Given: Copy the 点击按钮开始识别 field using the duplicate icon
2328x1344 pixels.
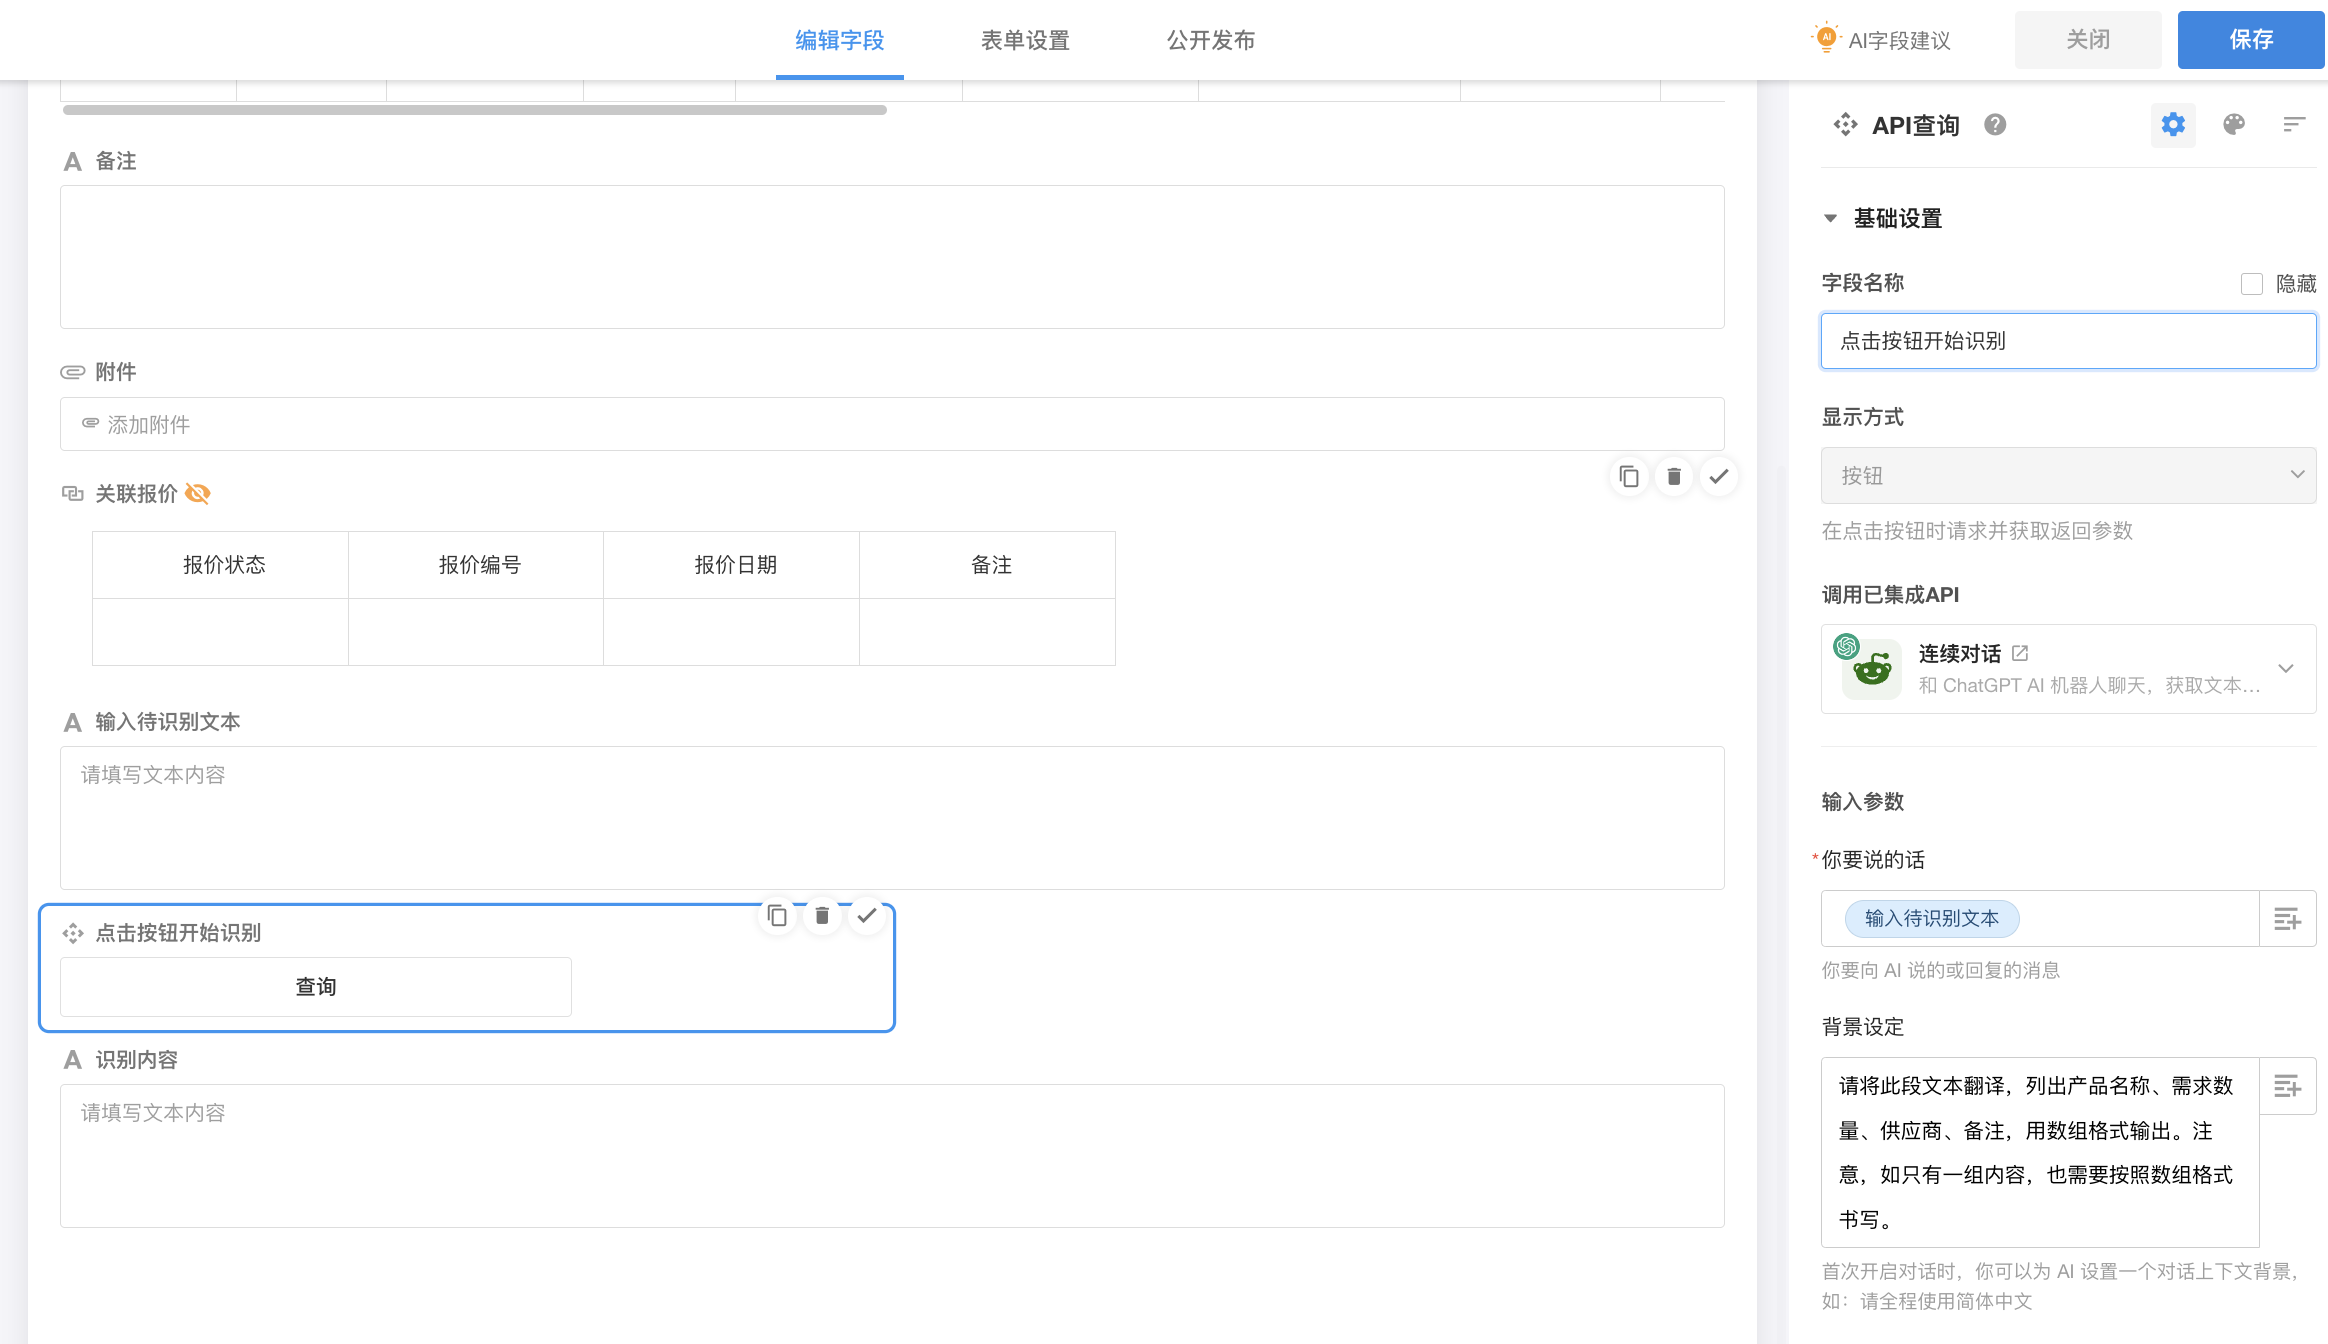Looking at the screenshot, I should click(777, 916).
